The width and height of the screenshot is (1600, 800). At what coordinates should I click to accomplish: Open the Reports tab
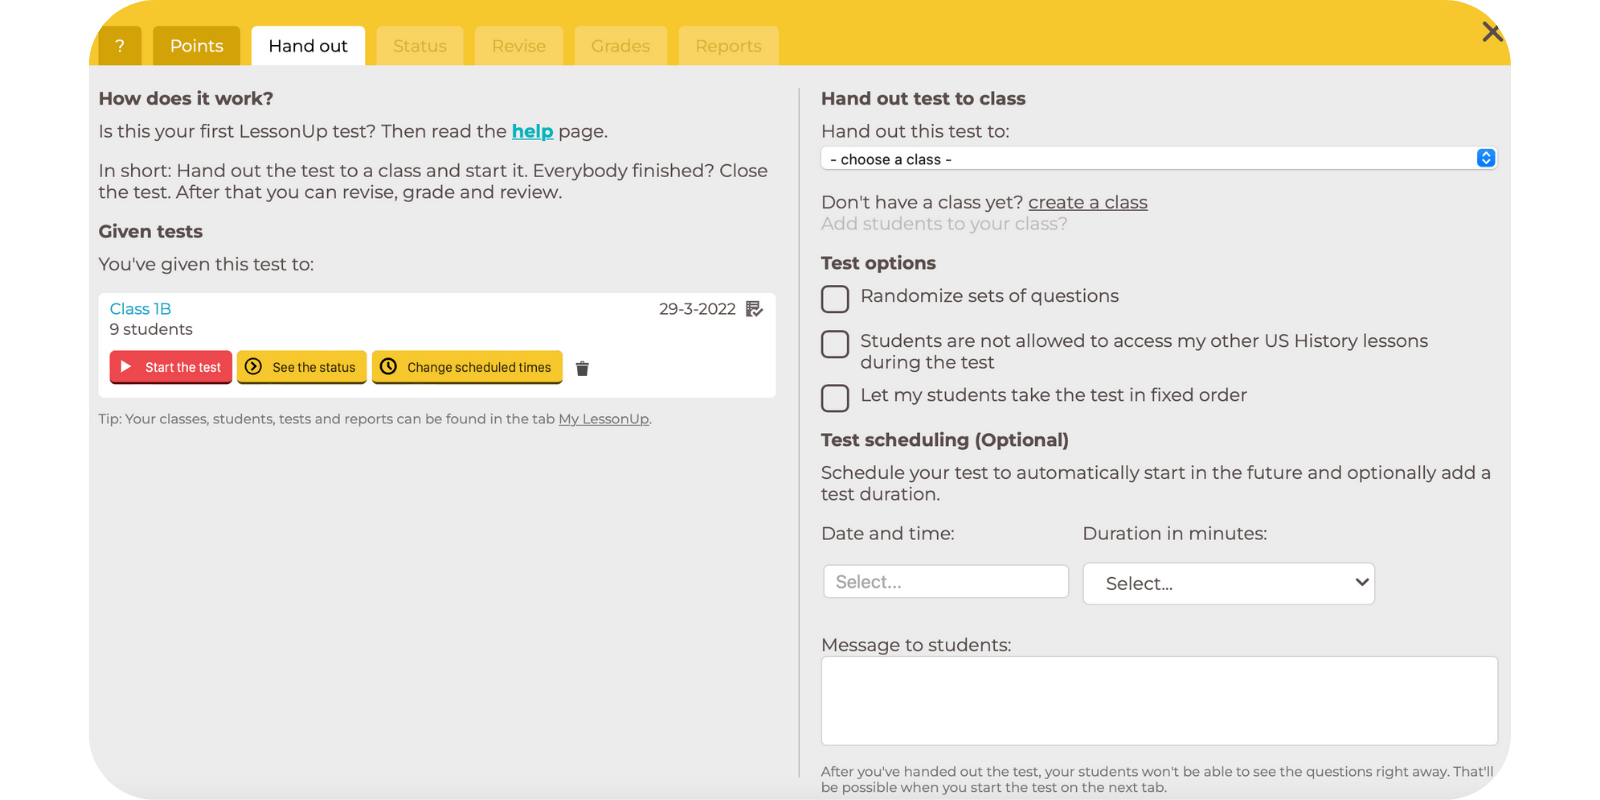click(x=728, y=46)
